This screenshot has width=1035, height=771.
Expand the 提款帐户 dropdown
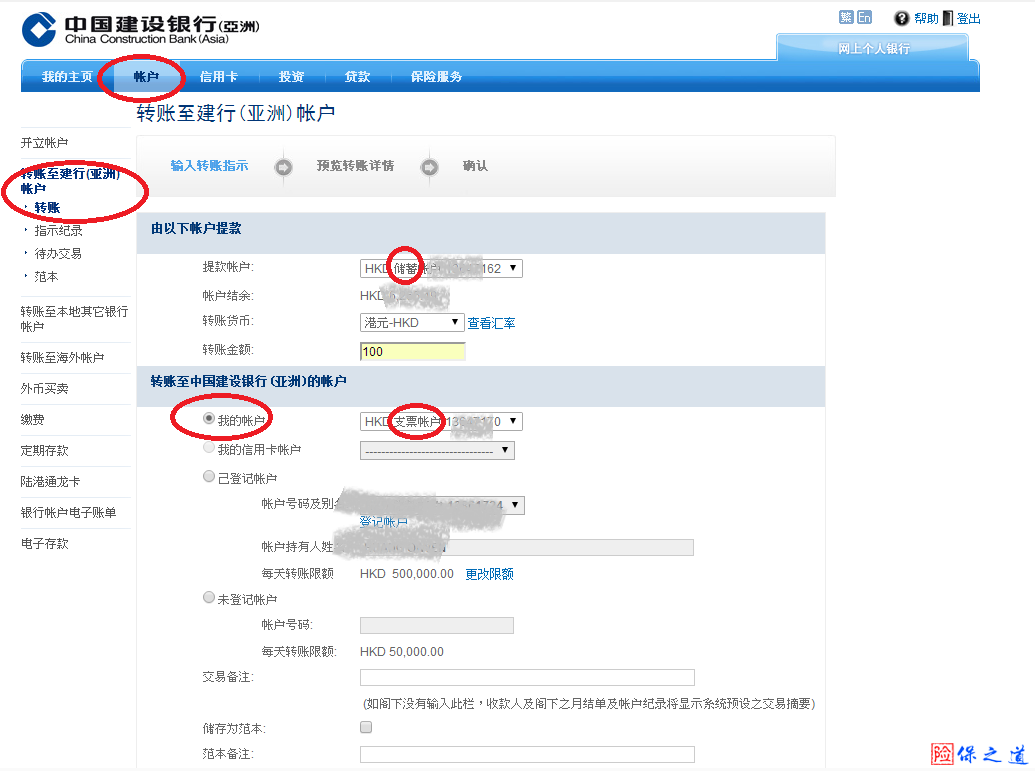point(441,269)
